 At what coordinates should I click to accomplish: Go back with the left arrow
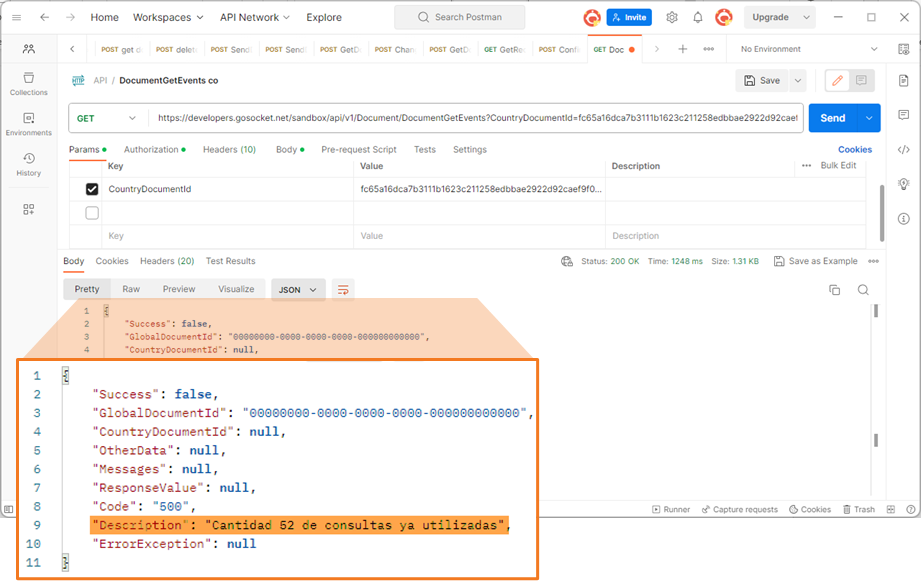tap(45, 18)
